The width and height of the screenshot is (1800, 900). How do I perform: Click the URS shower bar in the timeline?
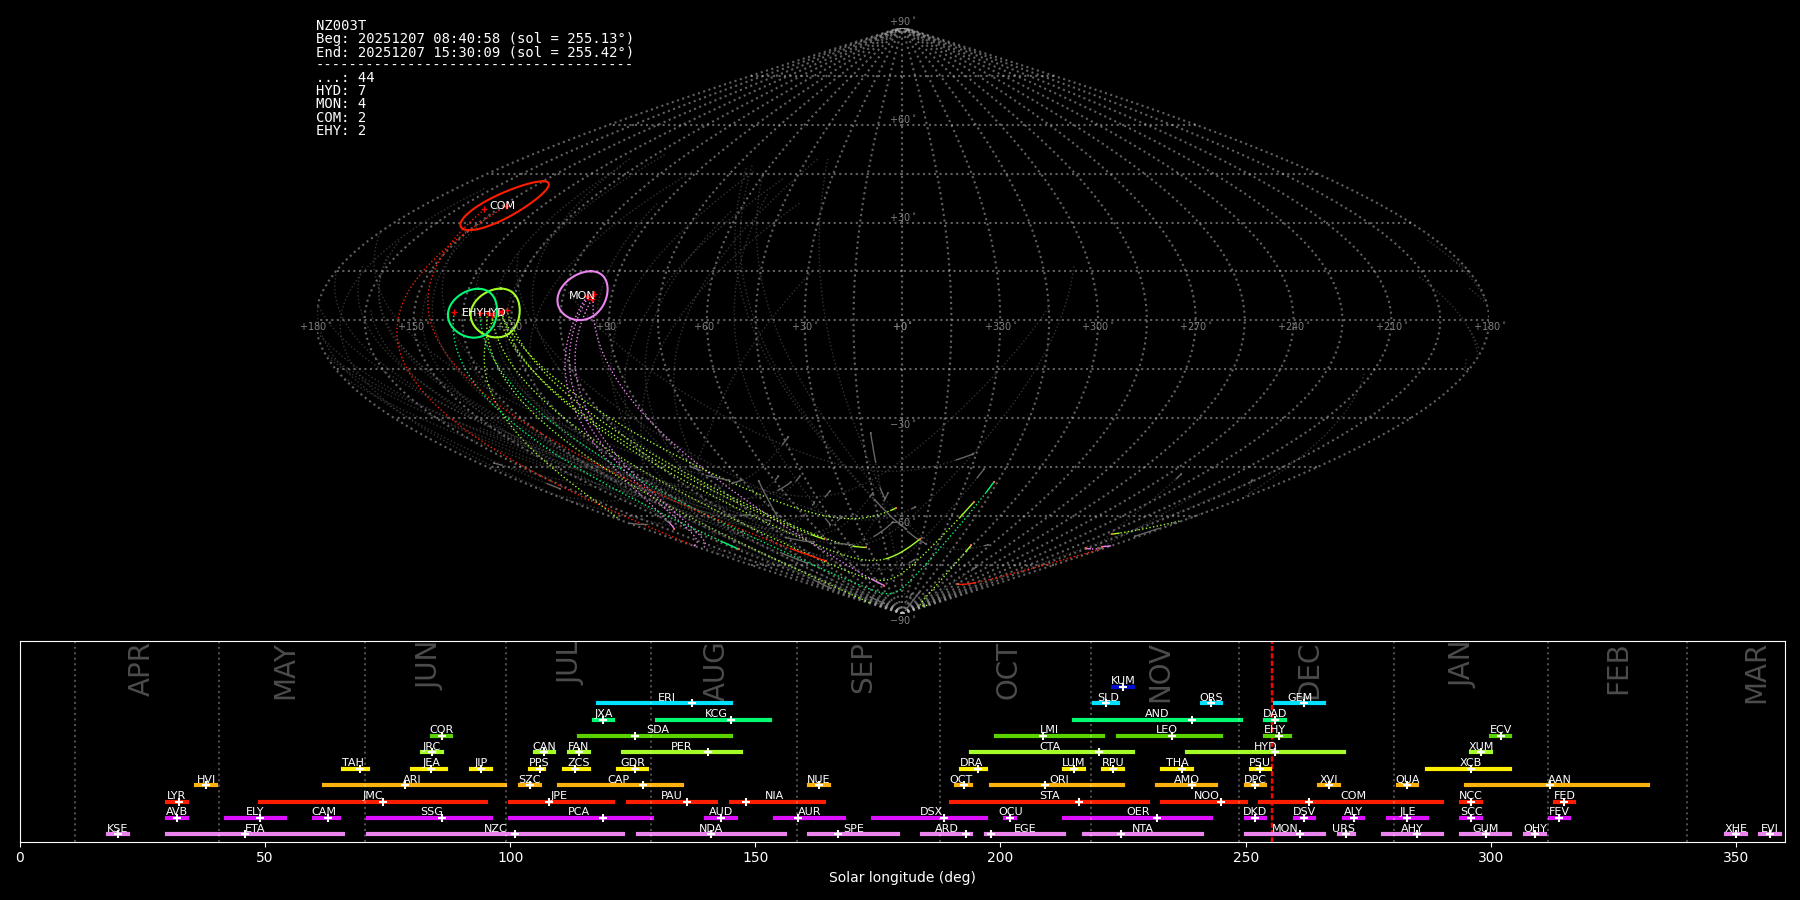pyautogui.click(x=1346, y=834)
